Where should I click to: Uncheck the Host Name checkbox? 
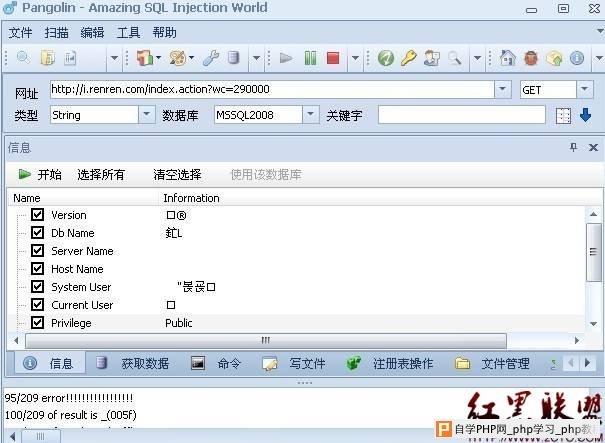tap(37, 269)
